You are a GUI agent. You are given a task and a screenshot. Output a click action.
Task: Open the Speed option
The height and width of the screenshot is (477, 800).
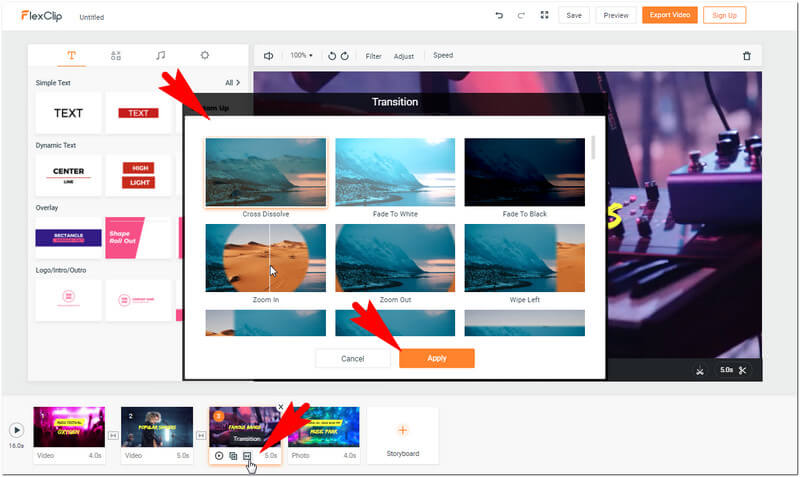tap(443, 55)
